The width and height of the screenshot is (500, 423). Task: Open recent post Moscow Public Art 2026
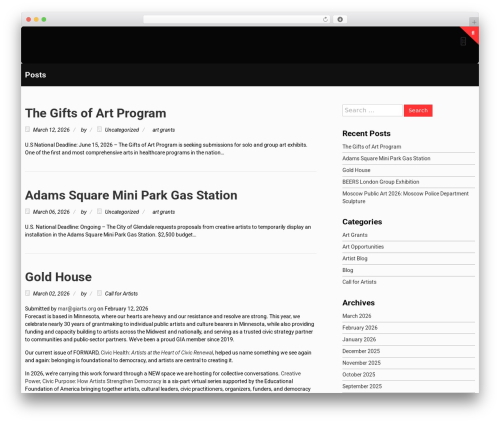405,197
